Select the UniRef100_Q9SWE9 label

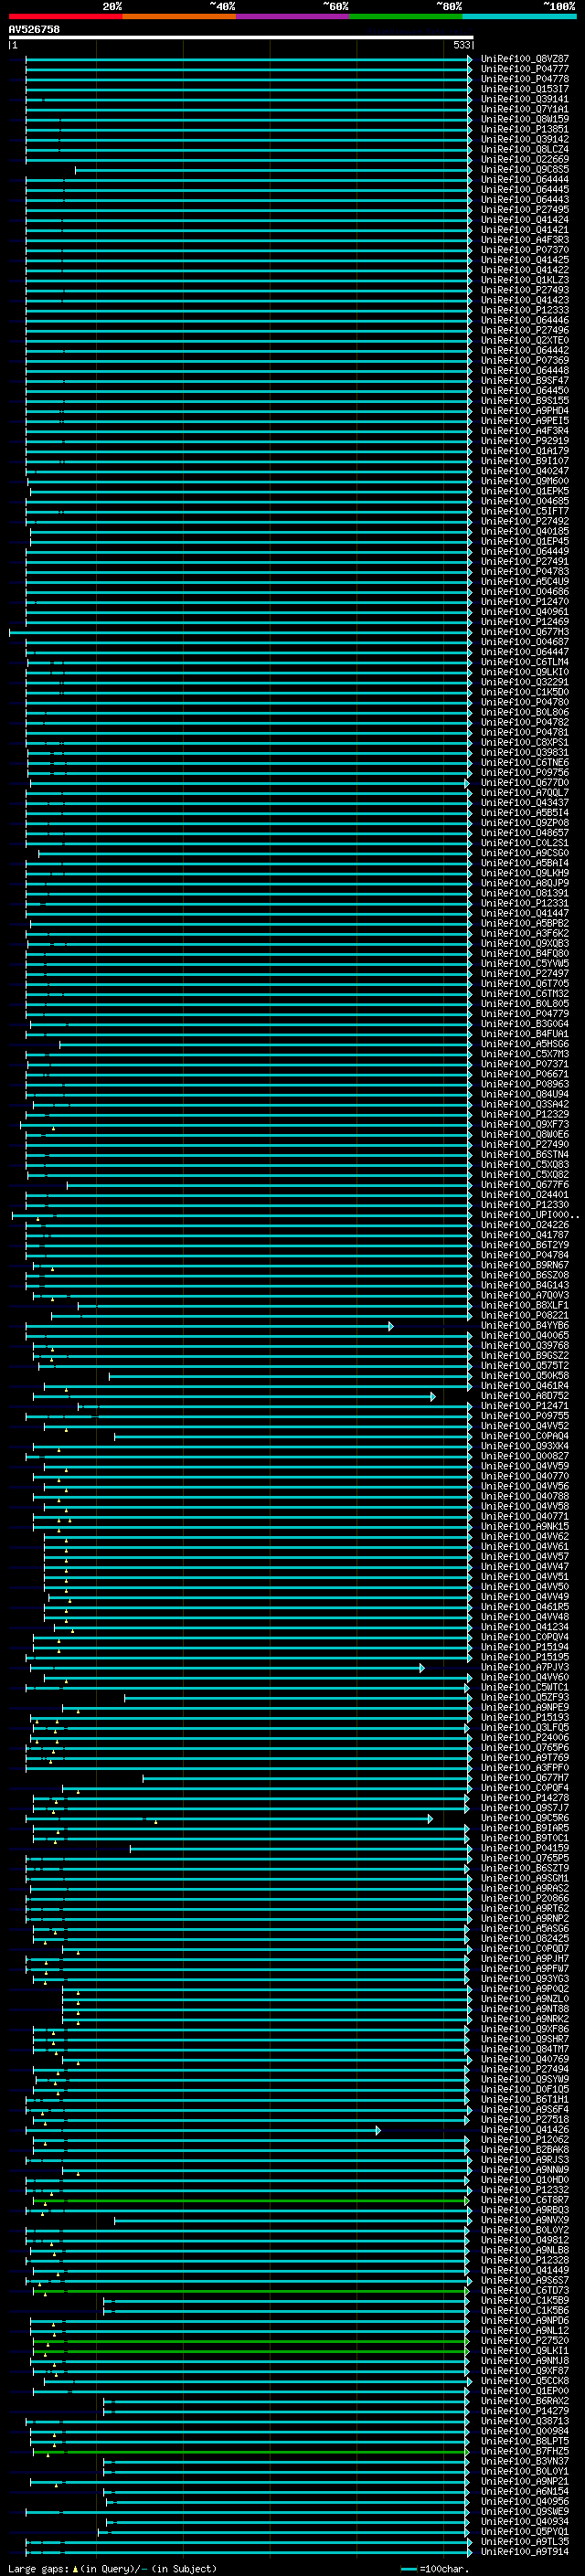click(x=525, y=2511)
